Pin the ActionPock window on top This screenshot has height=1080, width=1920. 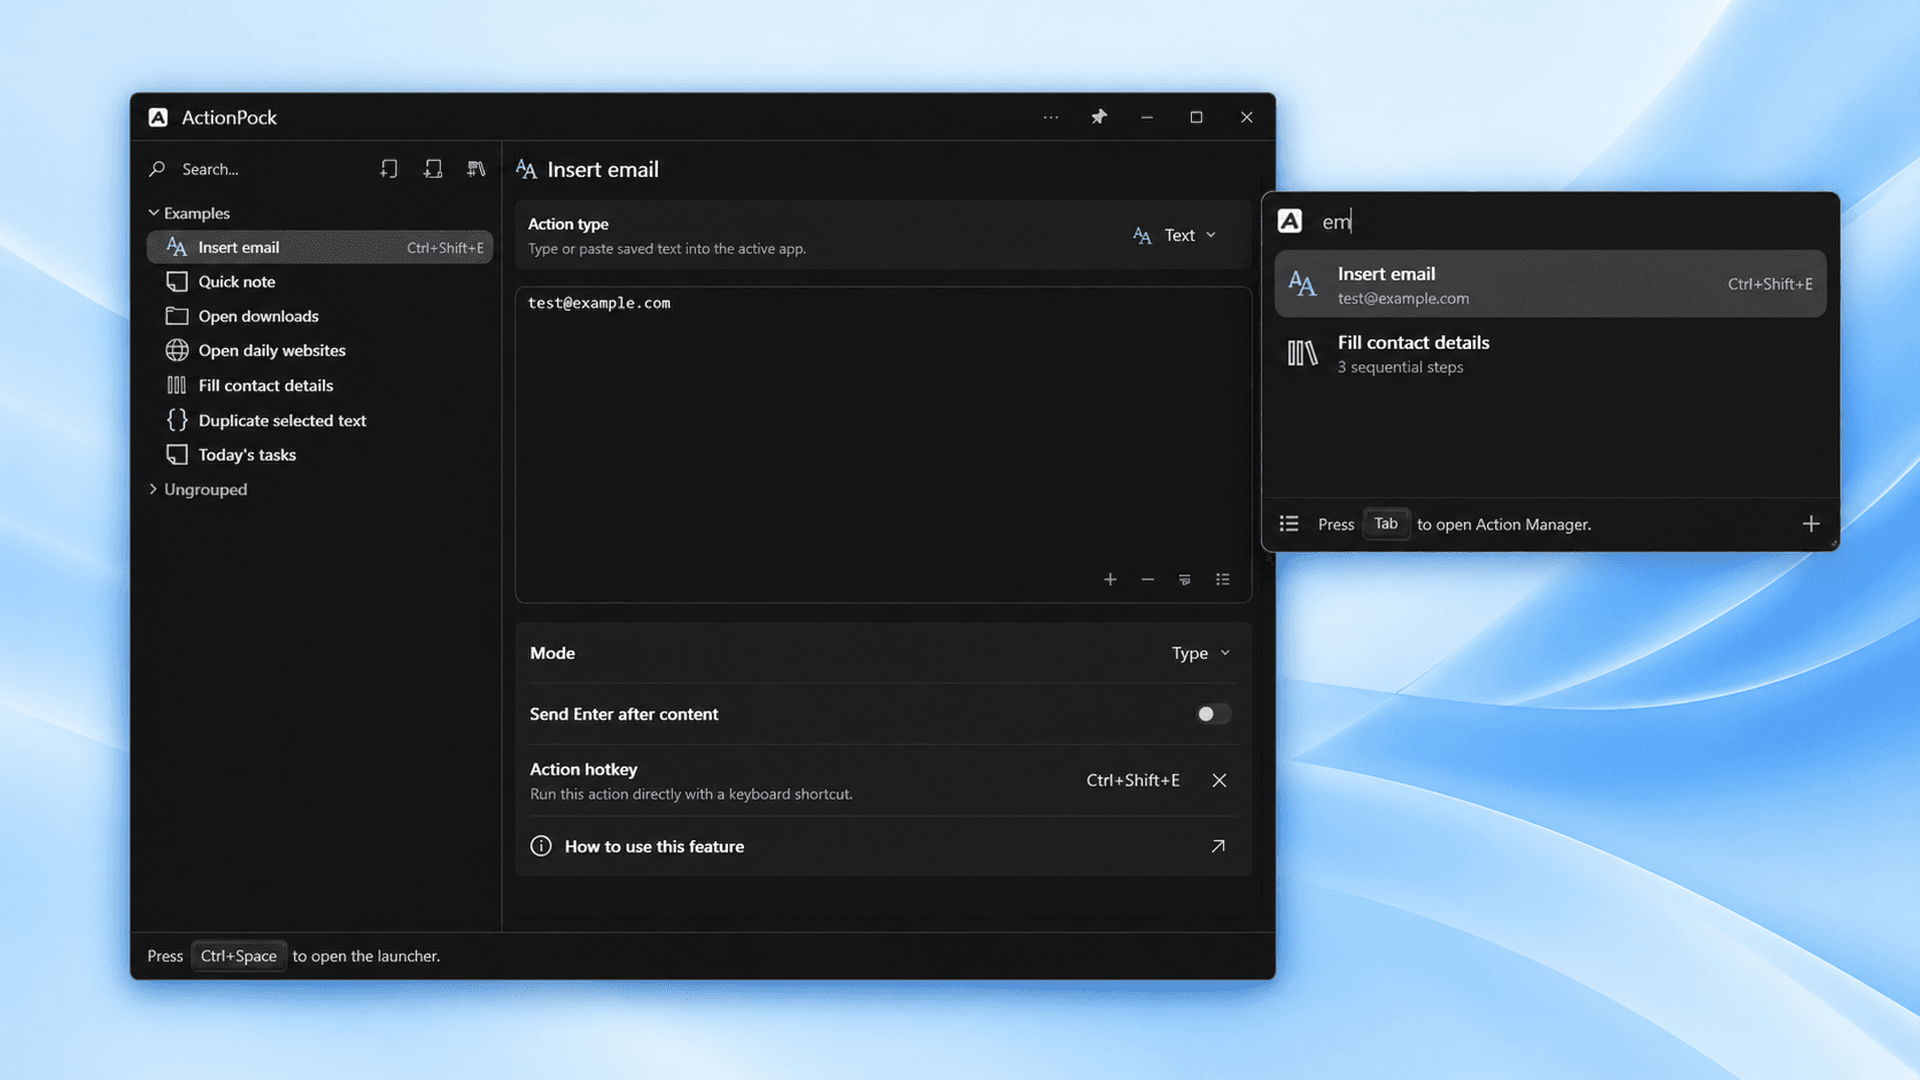point(1099,117)
